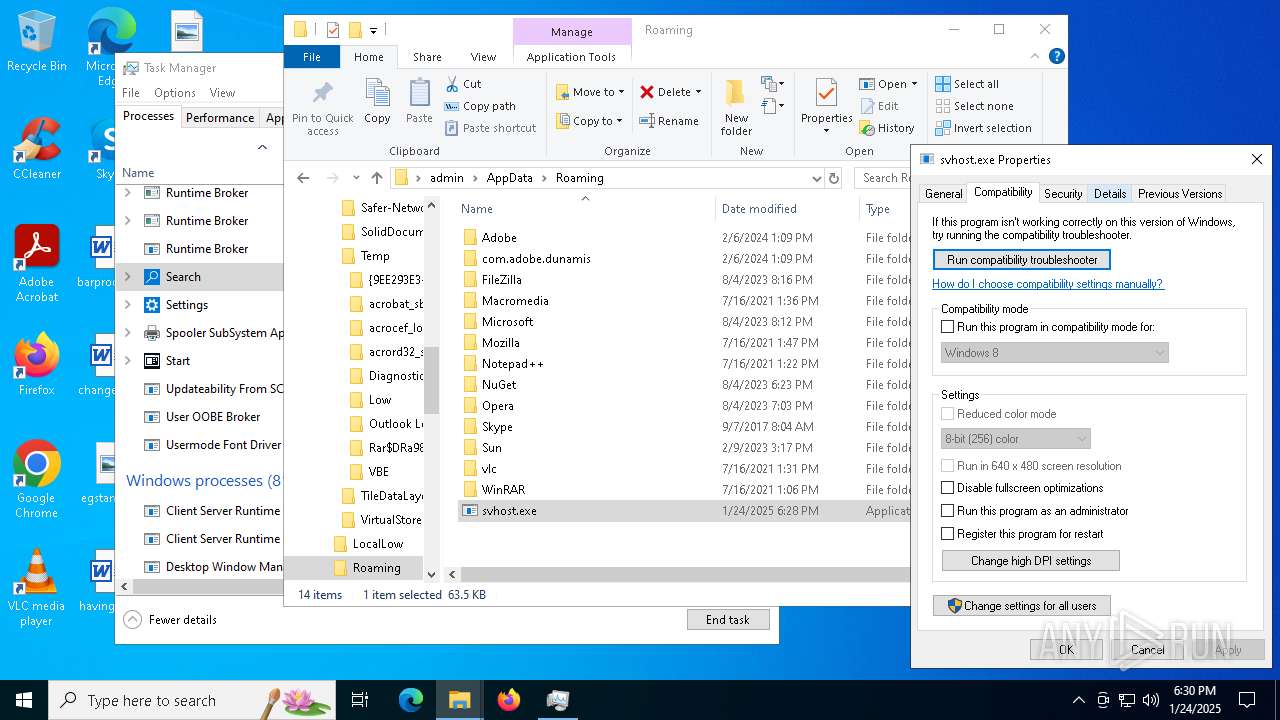Open the Windows Start menu

(24, 700)
